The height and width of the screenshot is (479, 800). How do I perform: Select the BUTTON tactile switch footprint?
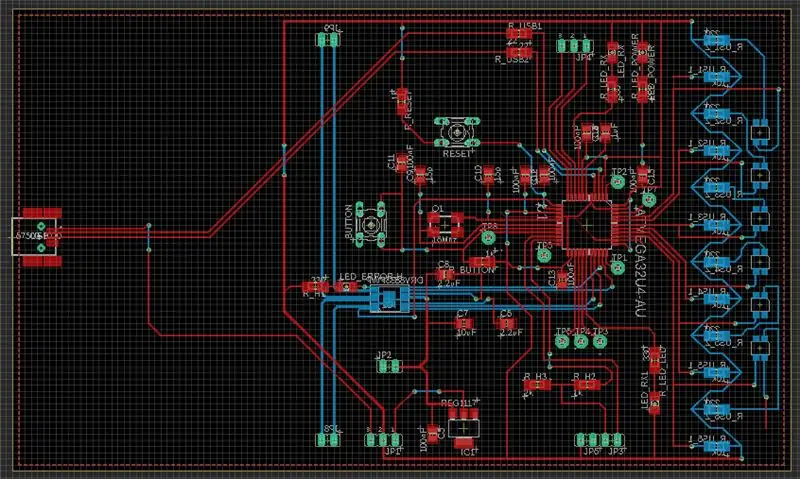click(x=371, y=223)
